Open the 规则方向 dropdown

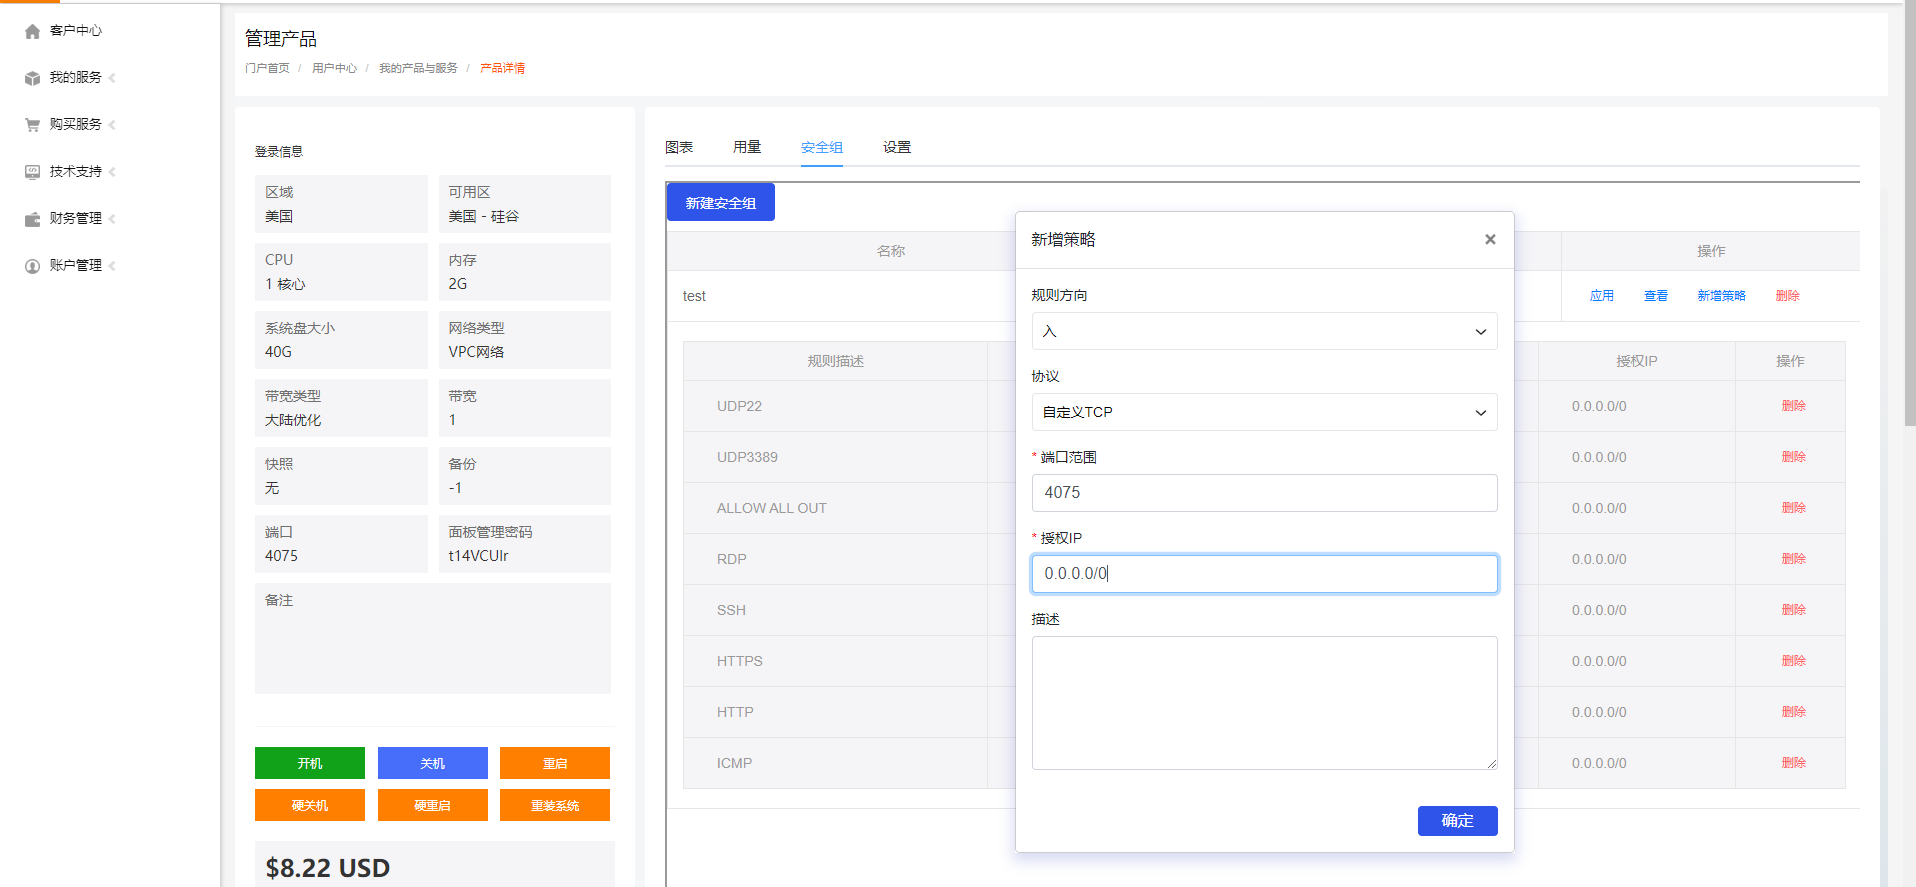(x=1264, y=331)
